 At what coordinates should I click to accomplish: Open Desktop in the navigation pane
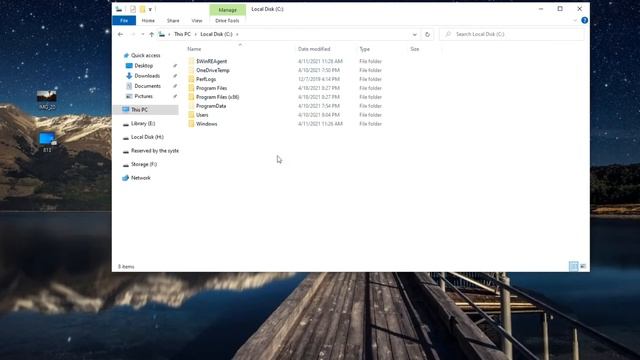[x=144, y=66]
